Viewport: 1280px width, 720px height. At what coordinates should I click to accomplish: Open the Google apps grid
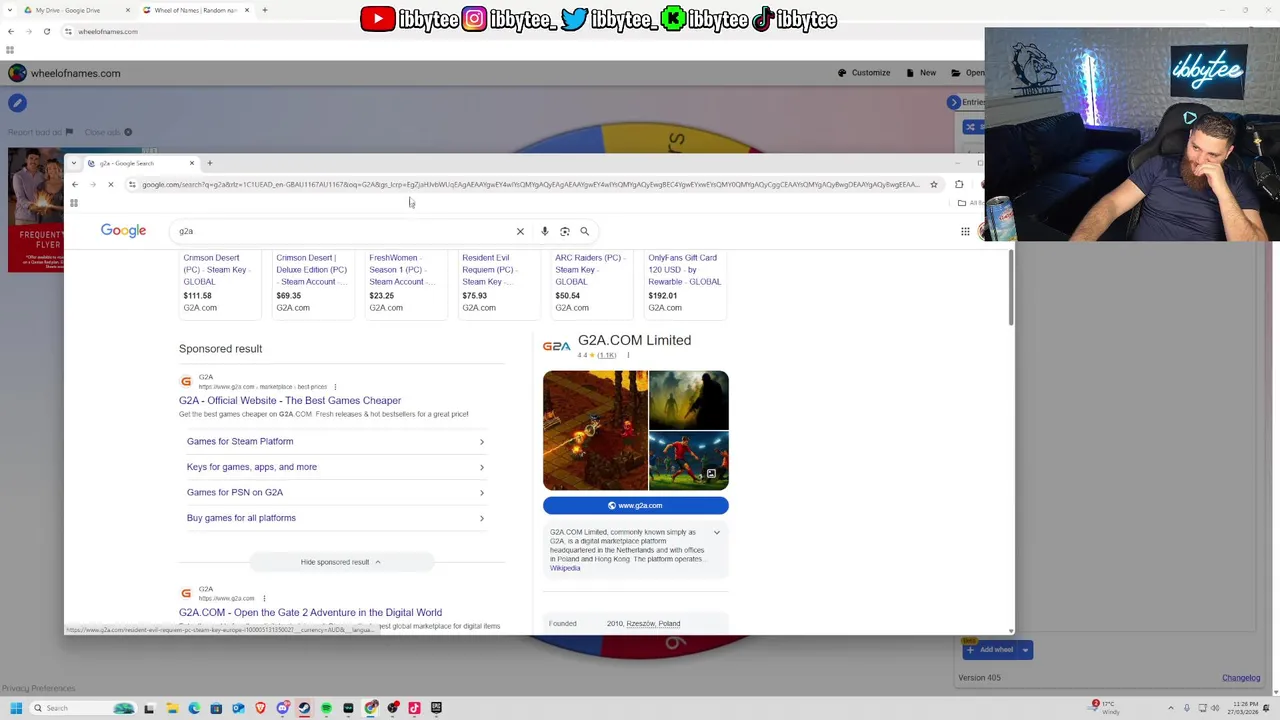pos(965,231)
